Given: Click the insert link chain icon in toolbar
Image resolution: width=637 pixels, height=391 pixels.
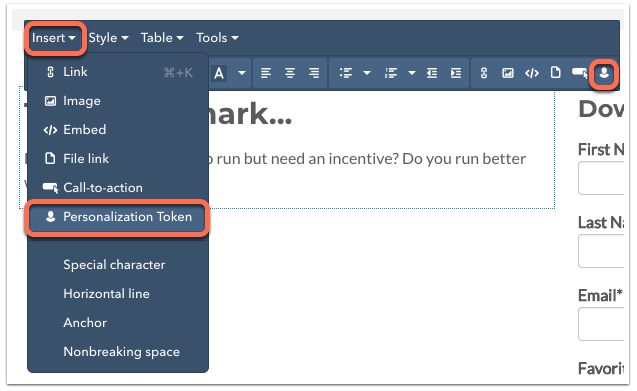Looking at the screenshot, I should [x=483, y=73].
